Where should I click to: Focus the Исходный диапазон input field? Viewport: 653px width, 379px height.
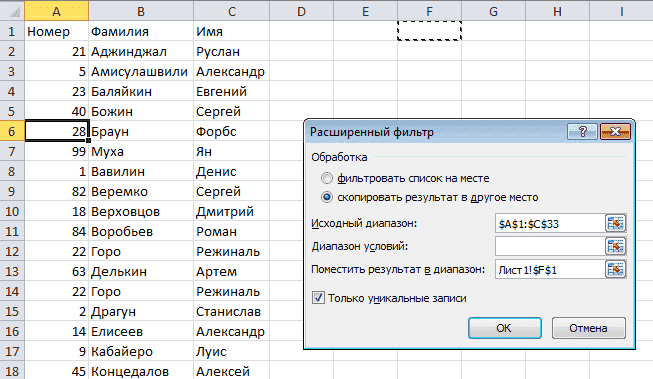(x=550, y=224)
